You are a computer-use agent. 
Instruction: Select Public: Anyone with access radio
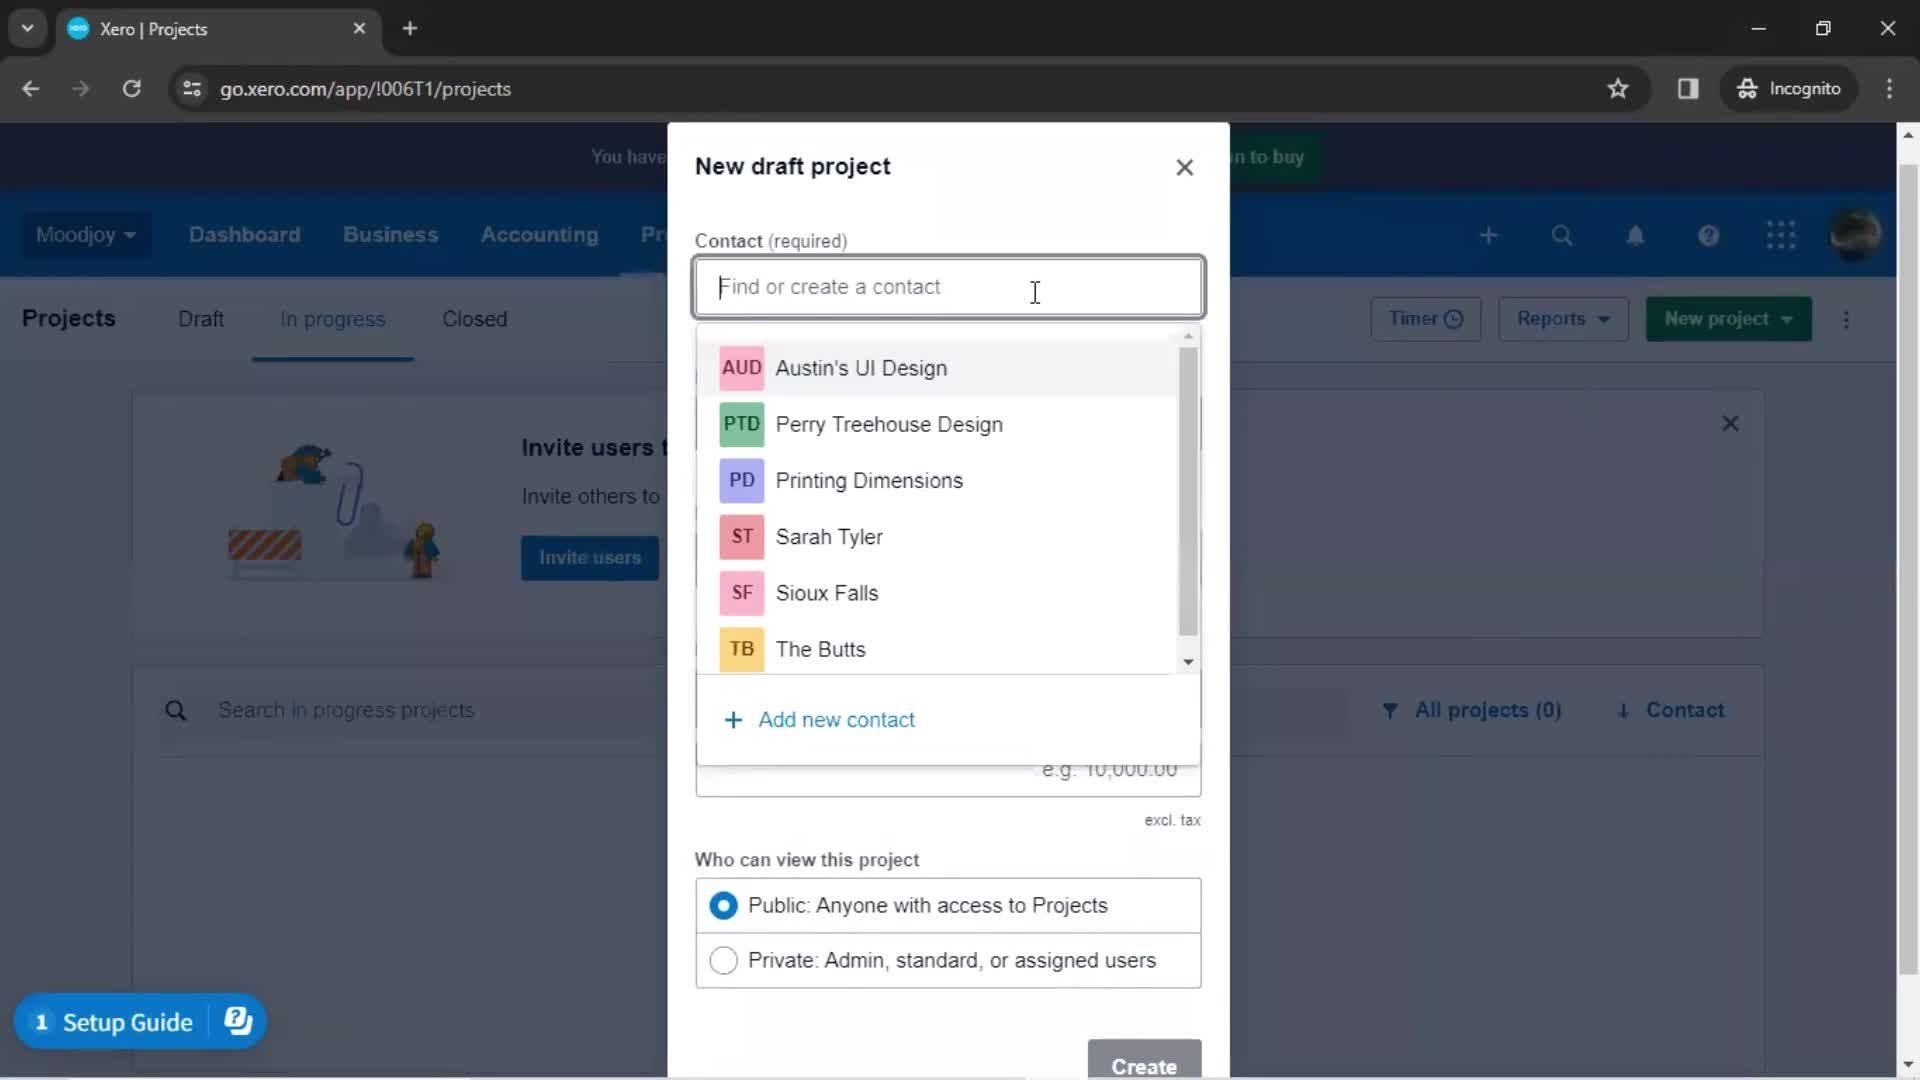coord(723,906)
